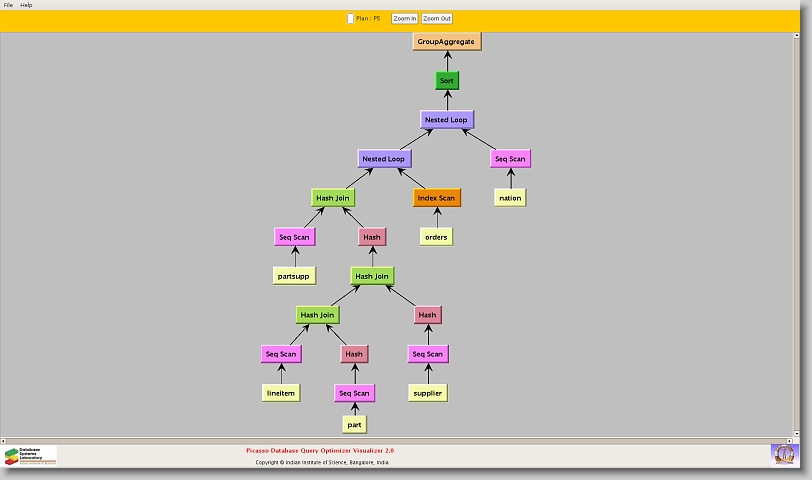Select the orange Index Scan node
This screenshot has height=480, width=812.
436,198
